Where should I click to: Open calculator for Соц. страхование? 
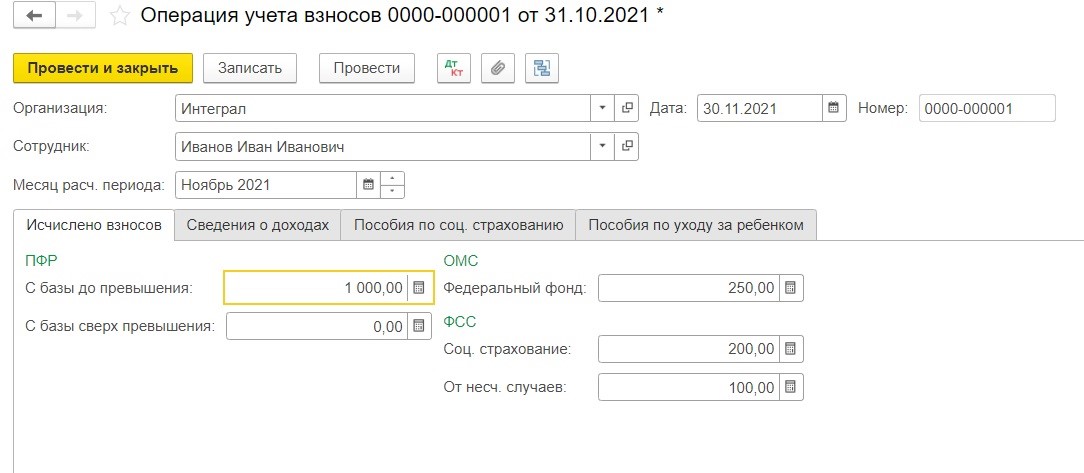[792, 349]
